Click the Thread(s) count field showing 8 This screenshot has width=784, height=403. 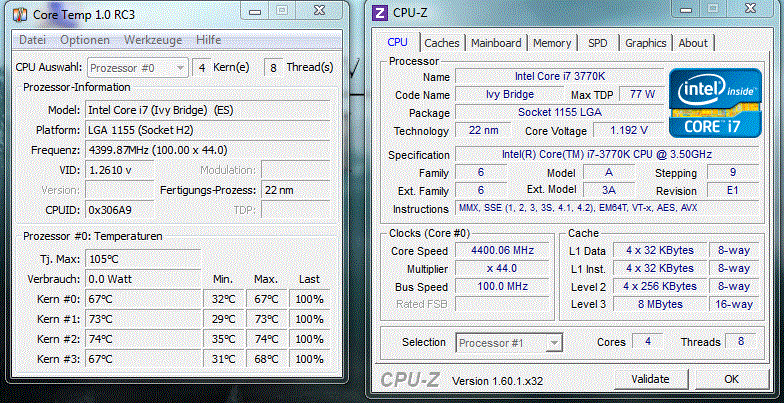click(273, 68)
